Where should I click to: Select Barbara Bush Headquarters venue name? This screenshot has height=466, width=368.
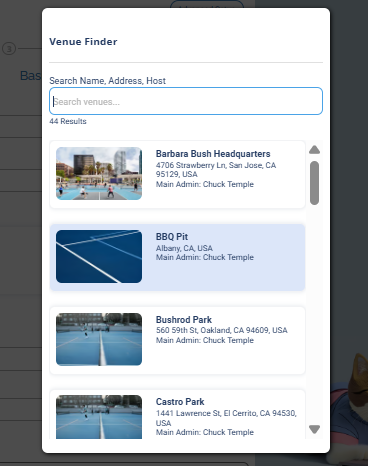(213, 154)
